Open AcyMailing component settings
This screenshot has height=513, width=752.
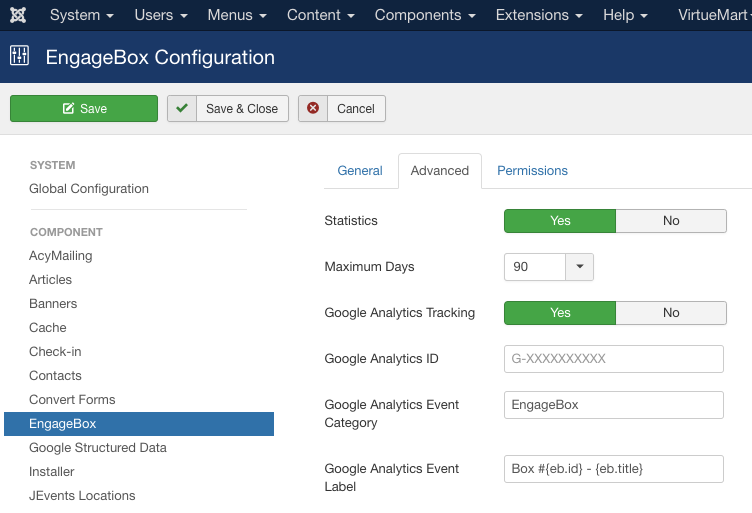coord(60,256)
